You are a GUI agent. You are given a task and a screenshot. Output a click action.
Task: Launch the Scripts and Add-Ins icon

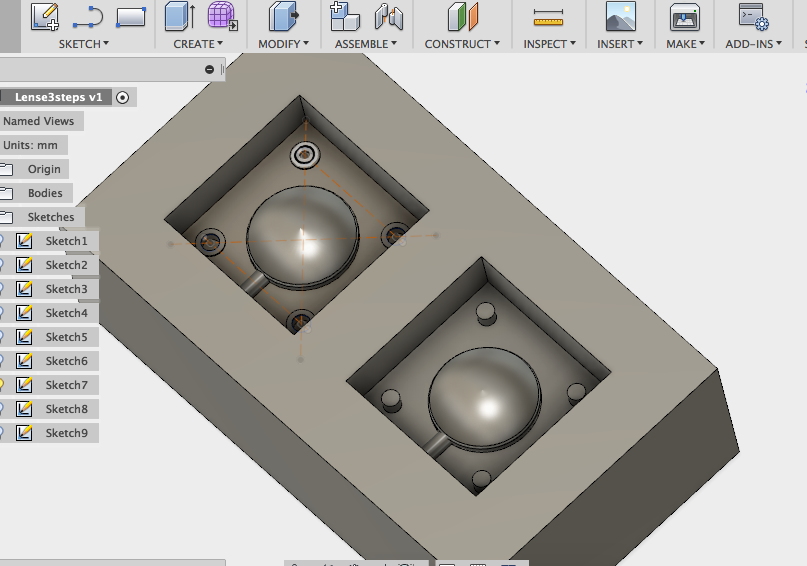[753, 16]
